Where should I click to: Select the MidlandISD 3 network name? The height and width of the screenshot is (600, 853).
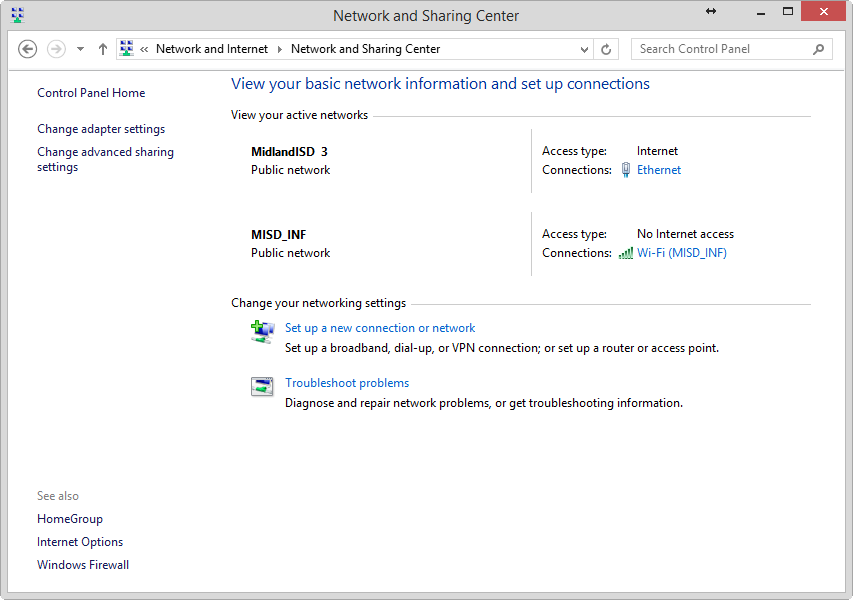point(289,152)
